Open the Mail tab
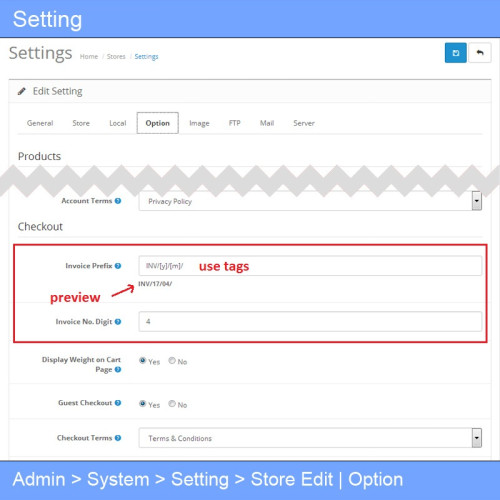This screenshot has height=500, width=500. pos(267,123)
